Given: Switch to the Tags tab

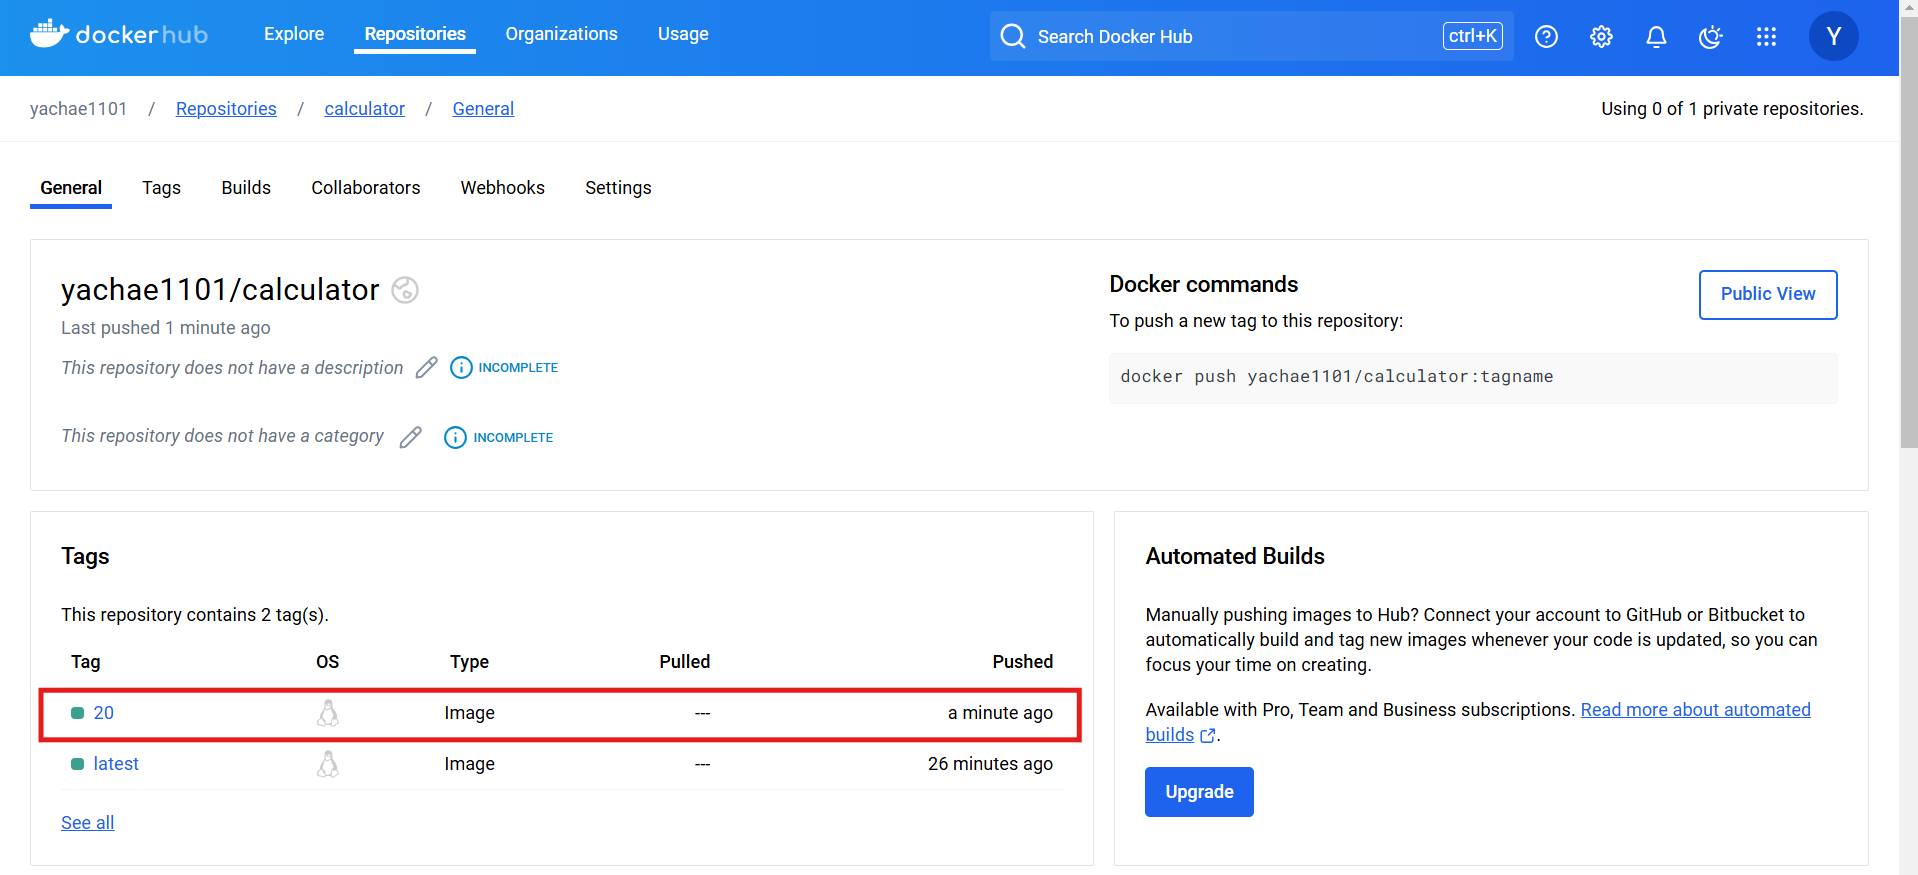Looking at the screenshot, I should (161, 188).
